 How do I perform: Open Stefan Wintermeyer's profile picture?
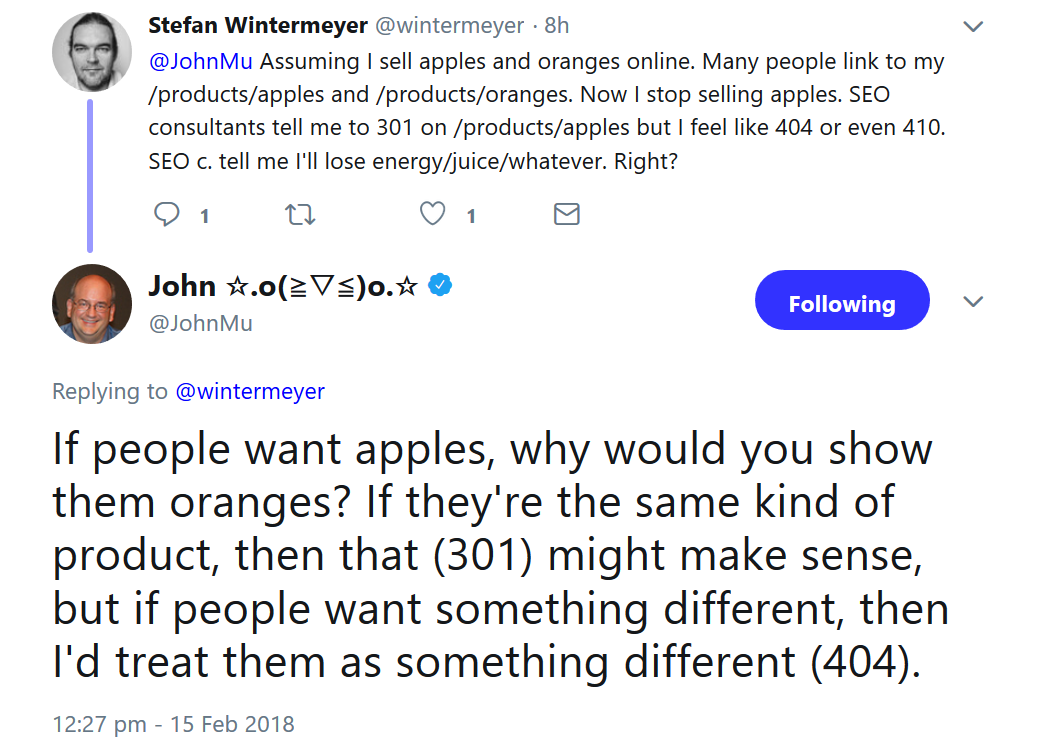pyautogui.click(x=91, y=52)
